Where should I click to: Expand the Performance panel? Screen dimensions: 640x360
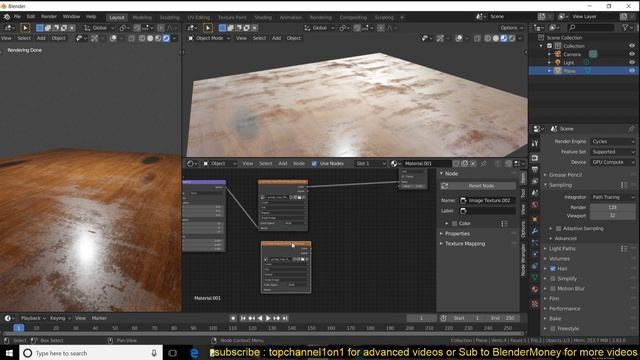[x=564, y=309]
